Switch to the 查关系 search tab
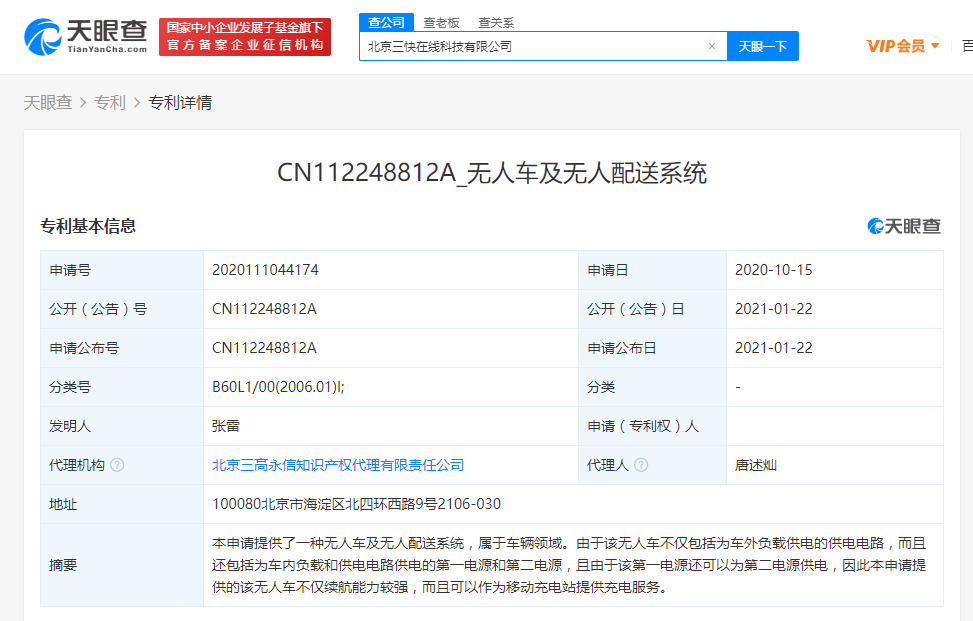This screenshot has width=973, height=621. click(x=496, y=22)
